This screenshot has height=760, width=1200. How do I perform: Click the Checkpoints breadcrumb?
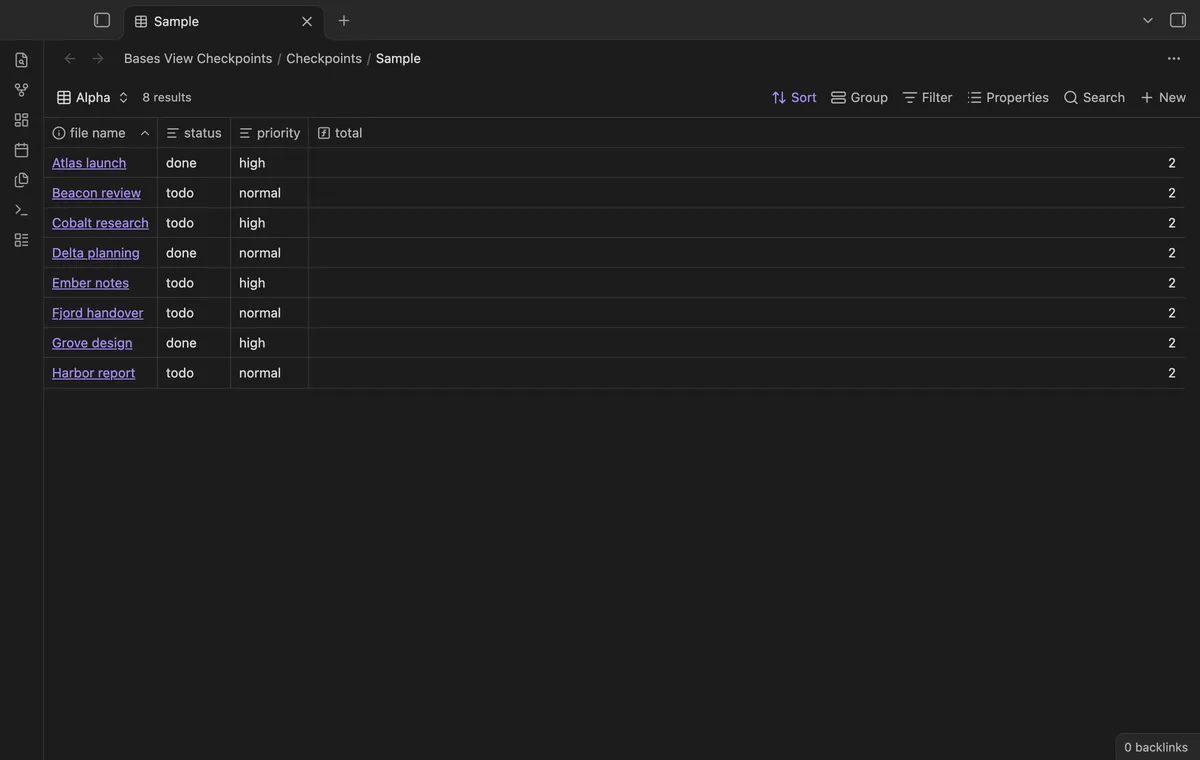[x=324, y=58]
